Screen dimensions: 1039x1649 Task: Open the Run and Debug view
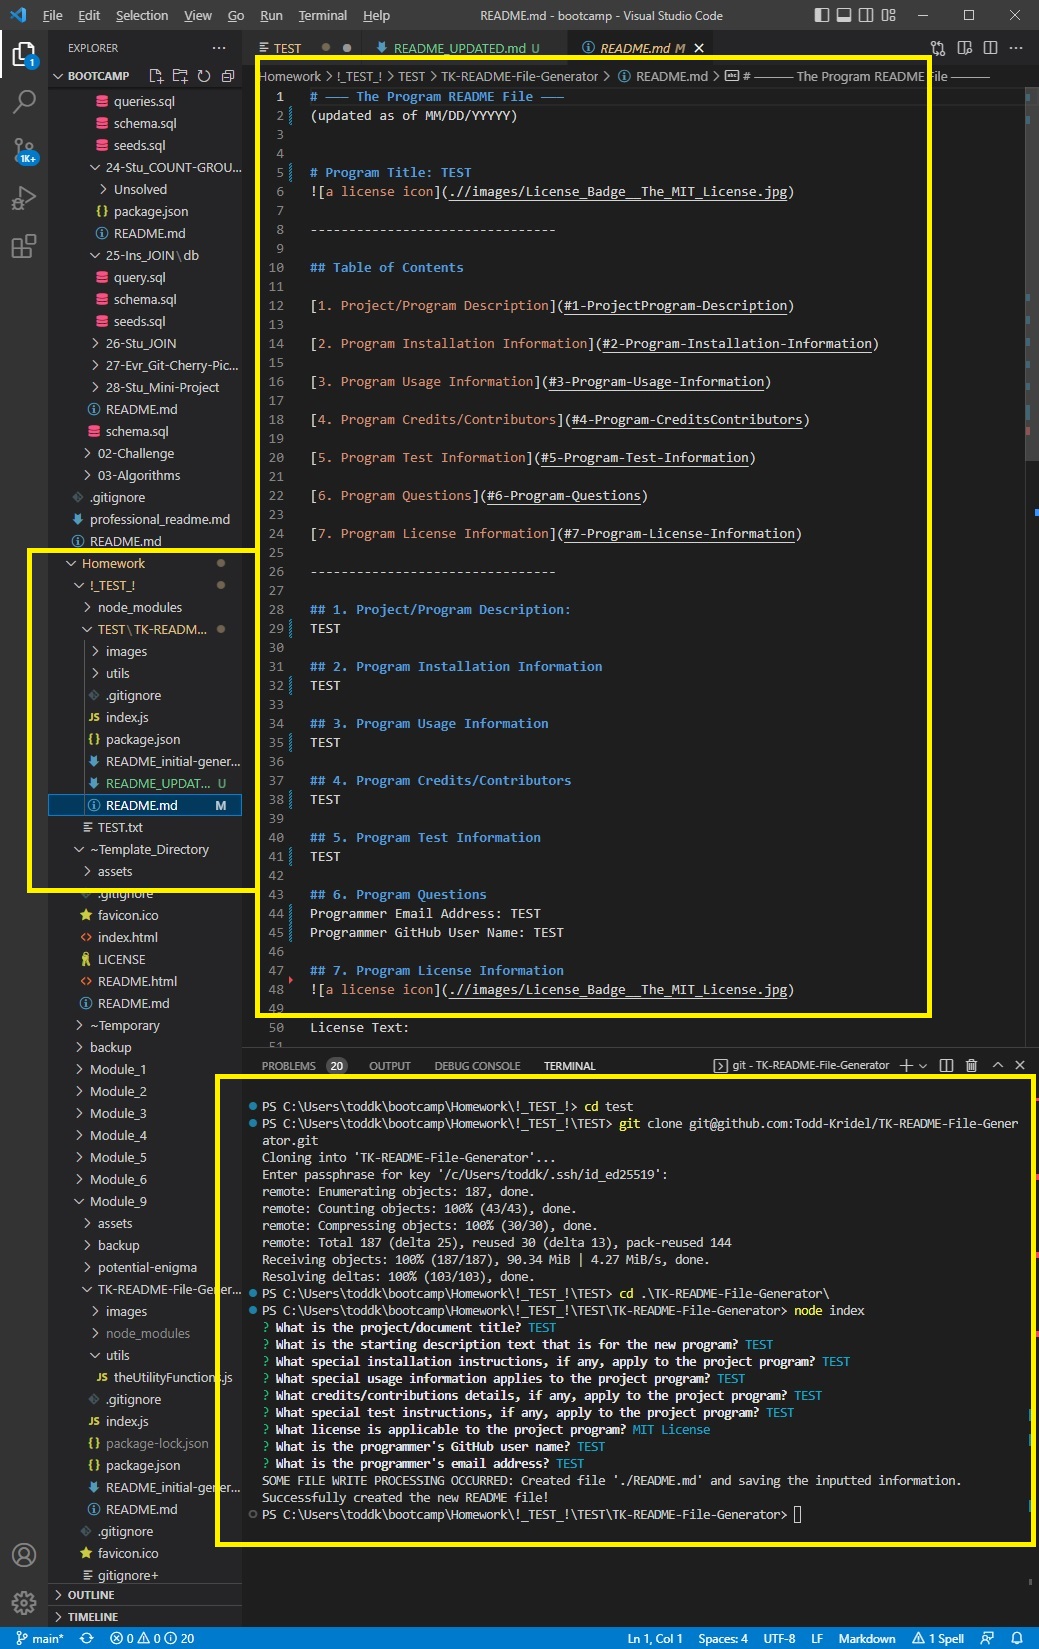[24, 198]
